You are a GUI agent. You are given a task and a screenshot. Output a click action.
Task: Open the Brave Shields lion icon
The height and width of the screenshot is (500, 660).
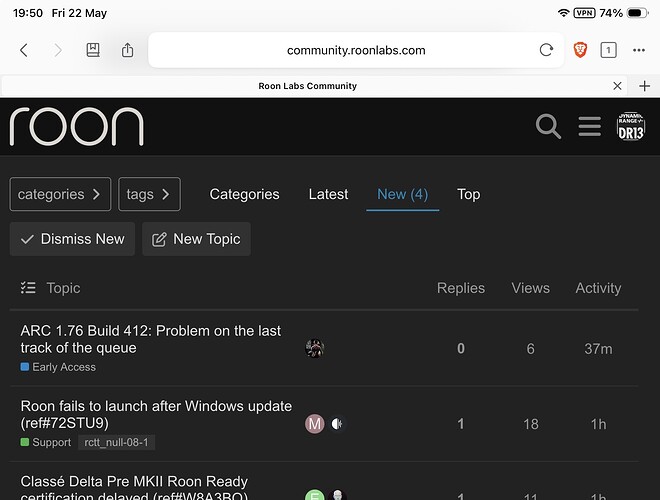[580, 50]
